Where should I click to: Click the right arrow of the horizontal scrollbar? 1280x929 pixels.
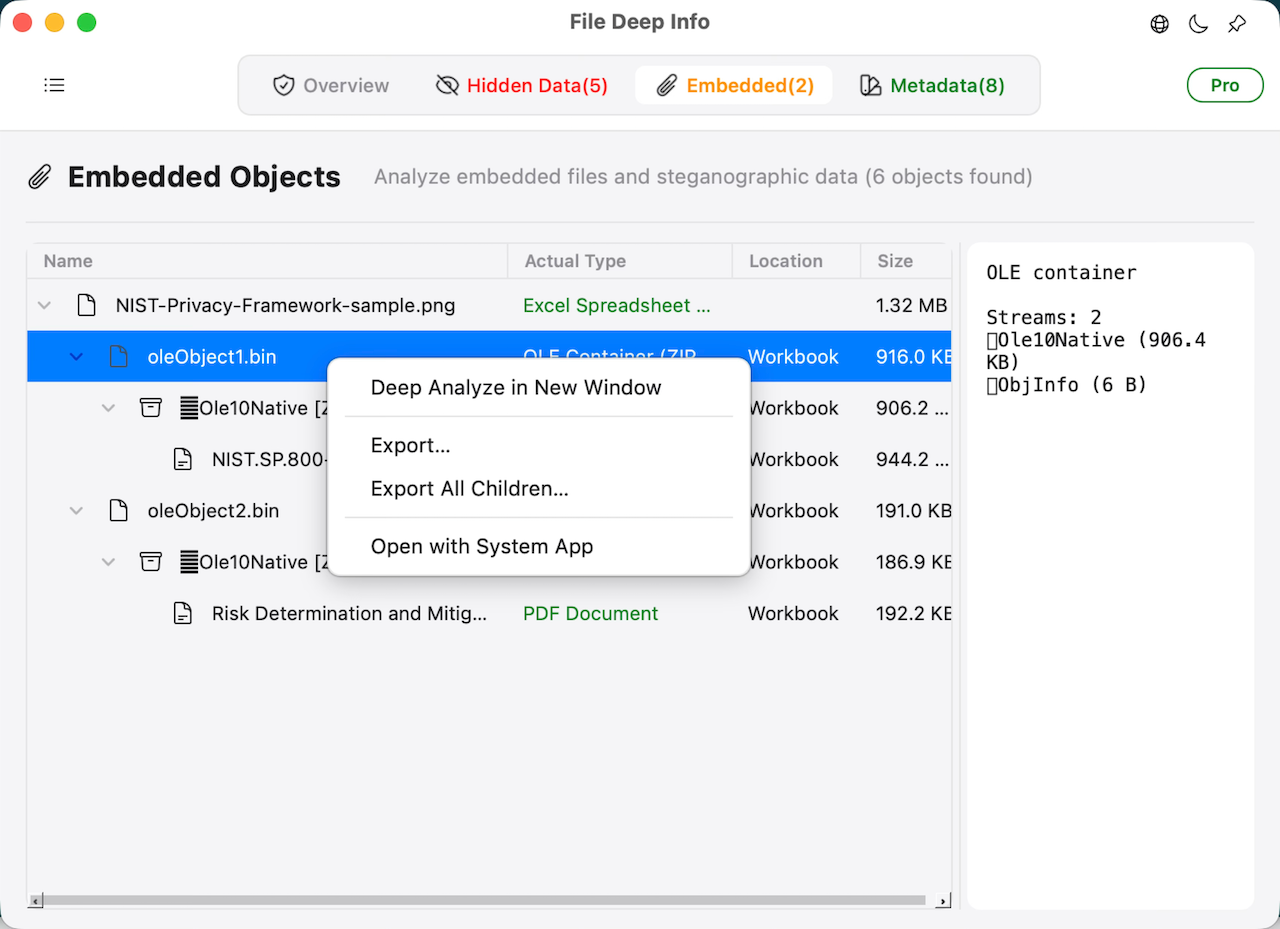tap(941, 900)
